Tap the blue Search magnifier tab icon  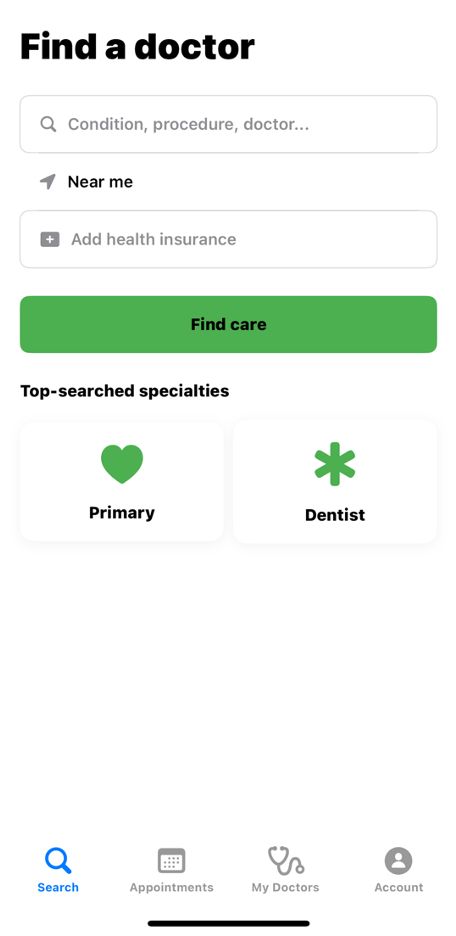point(58,861)
